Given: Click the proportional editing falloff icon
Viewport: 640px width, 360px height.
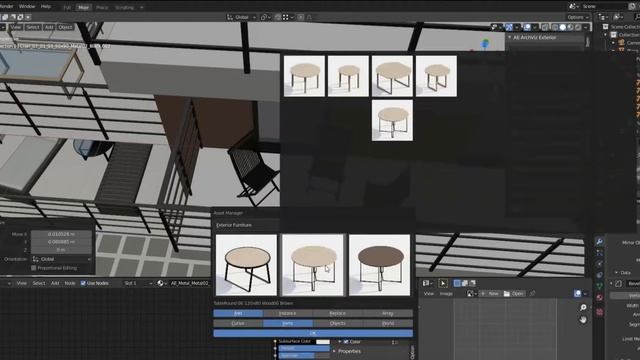Looking at the screenshot, I should pos(309,17).
